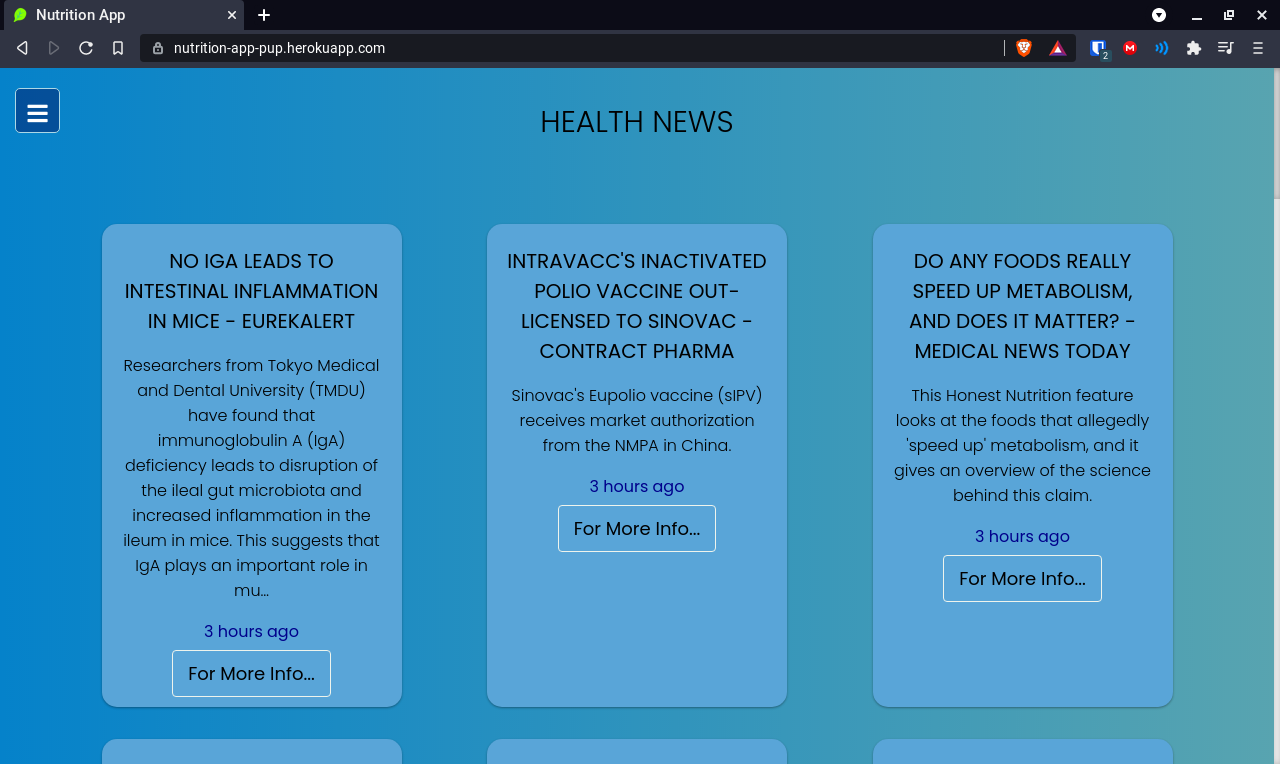Click For More Info on the polio vaccine article
This screenshot has height=764, width=1280.
click(637, 528)
